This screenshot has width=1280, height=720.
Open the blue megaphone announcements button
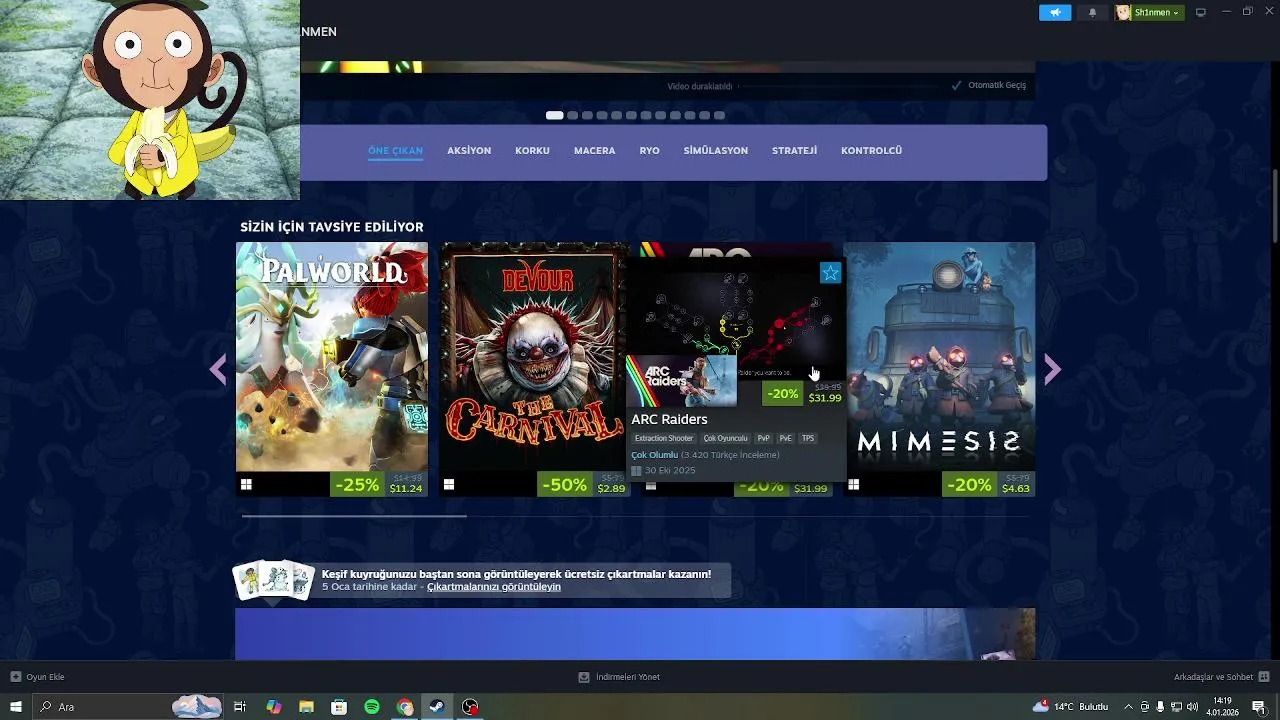coord(1055,12)
